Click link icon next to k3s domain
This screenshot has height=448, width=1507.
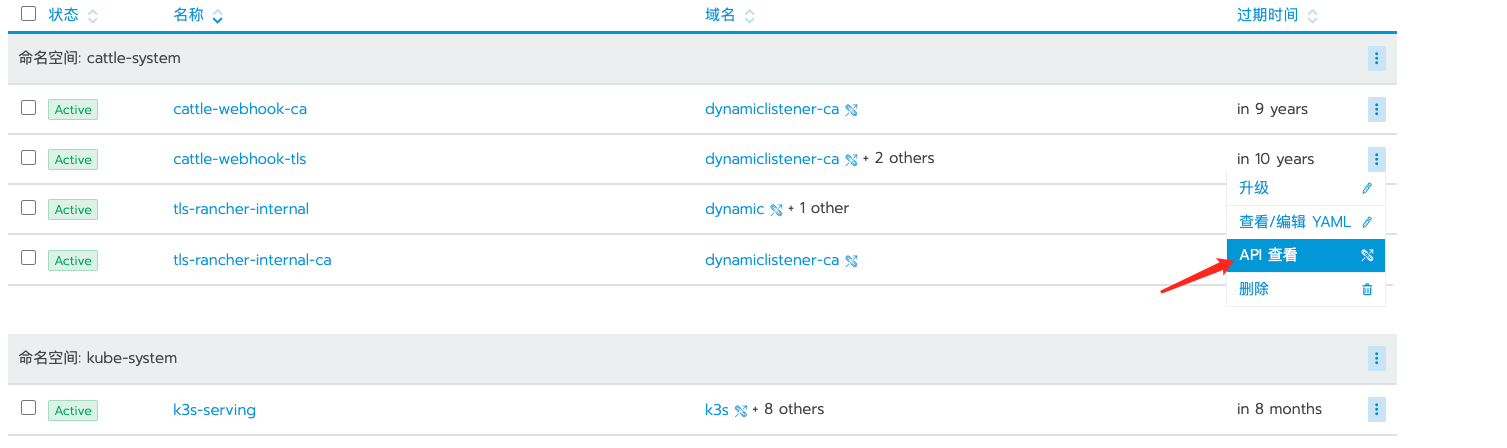coord(741,410)
